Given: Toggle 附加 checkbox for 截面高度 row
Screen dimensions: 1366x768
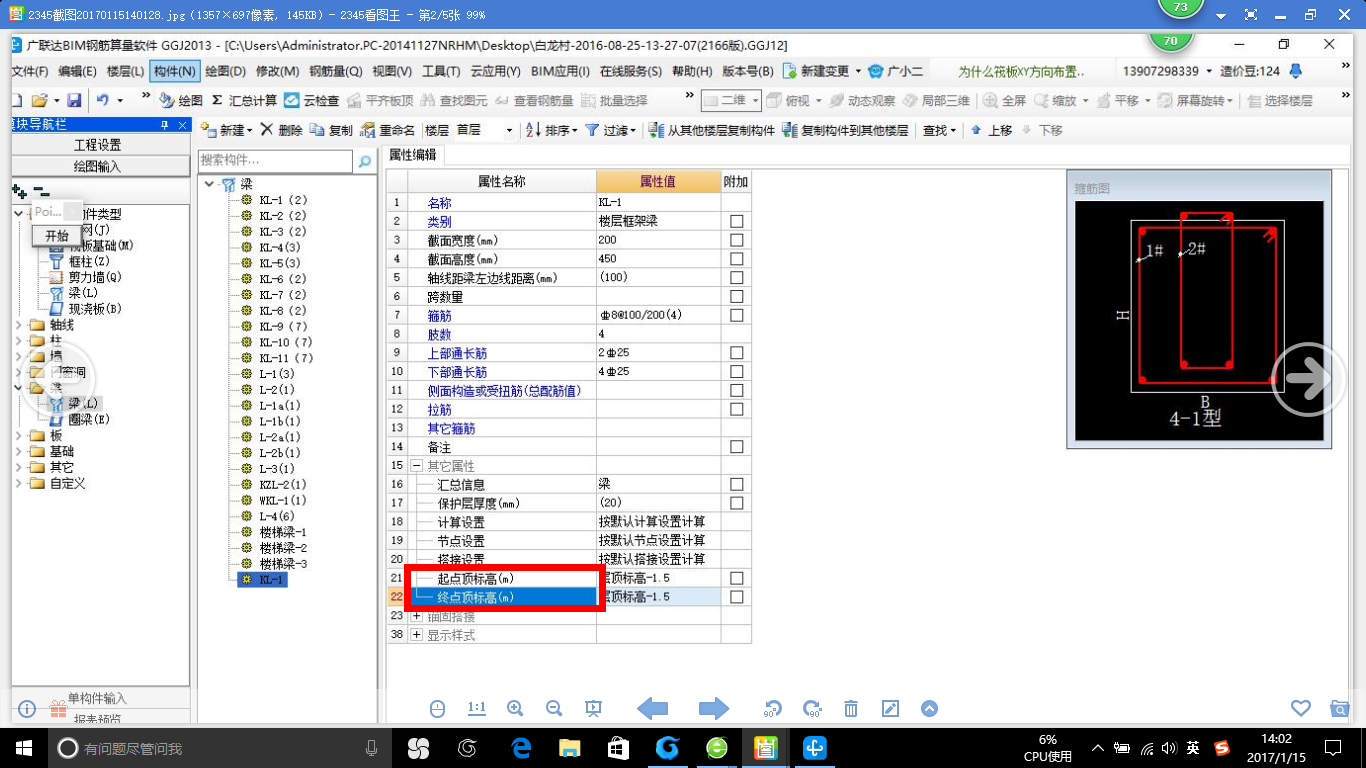Looking at the screenshot, I should coord(737,259).
